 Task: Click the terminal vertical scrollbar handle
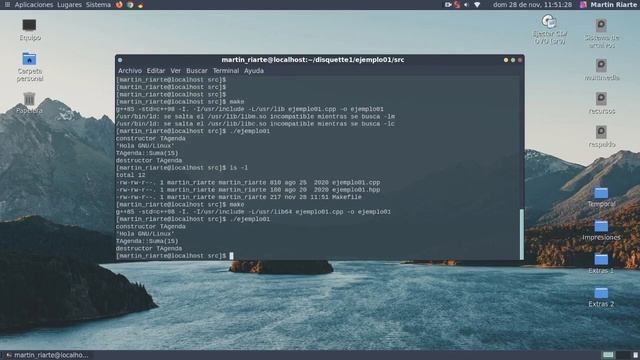(522, 234)
